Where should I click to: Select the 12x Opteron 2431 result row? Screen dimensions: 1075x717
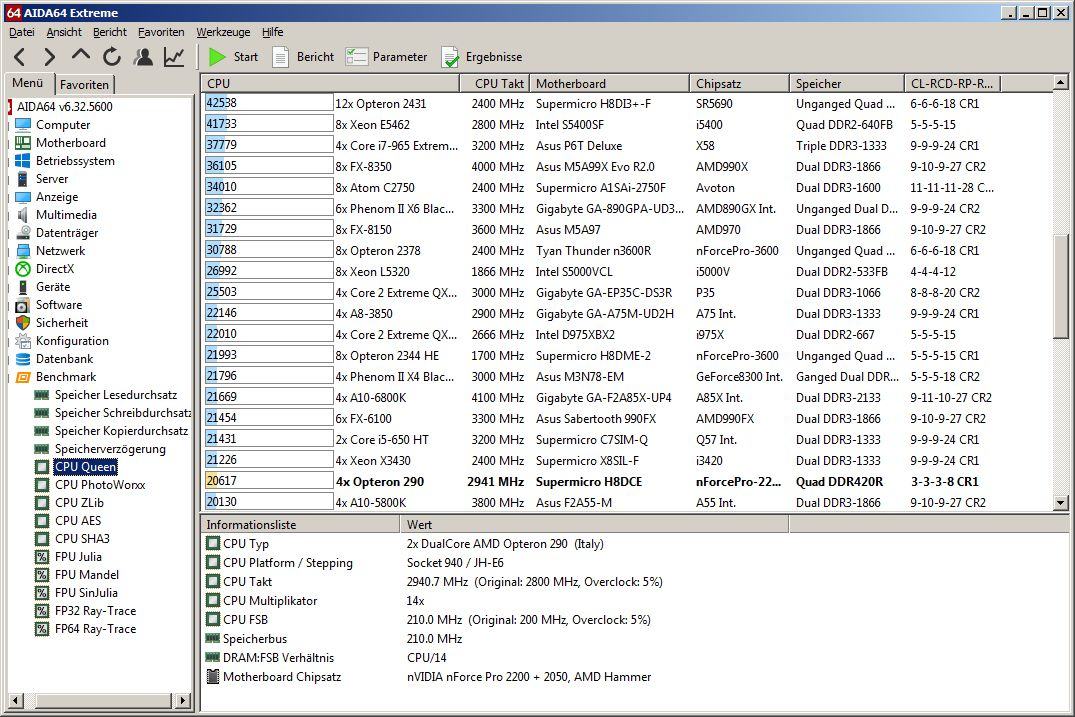627,104
